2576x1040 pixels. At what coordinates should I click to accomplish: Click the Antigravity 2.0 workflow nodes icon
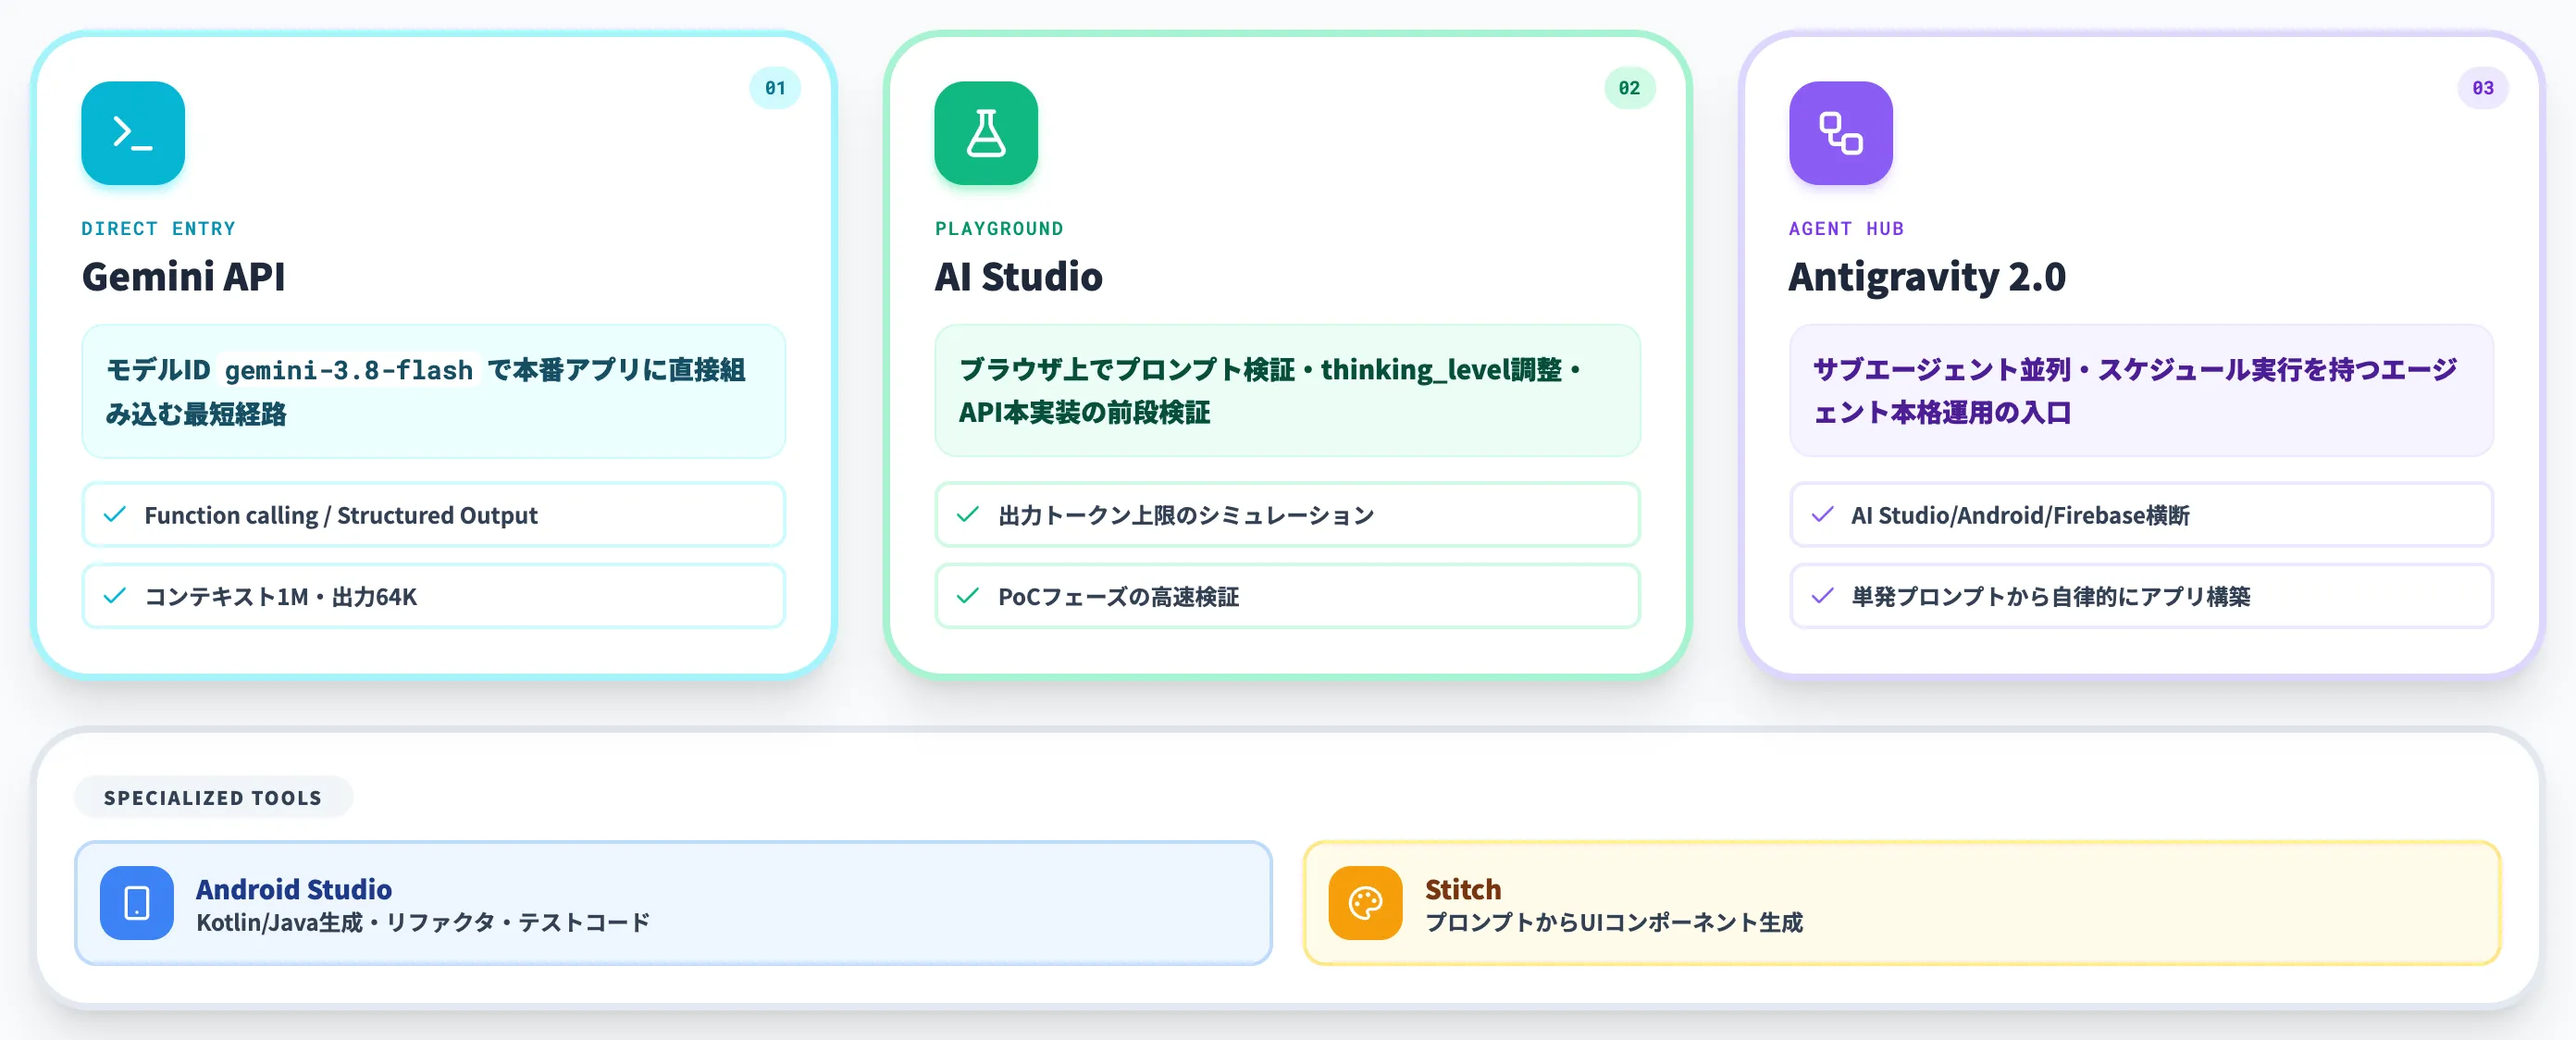[x=1840, y=133]
